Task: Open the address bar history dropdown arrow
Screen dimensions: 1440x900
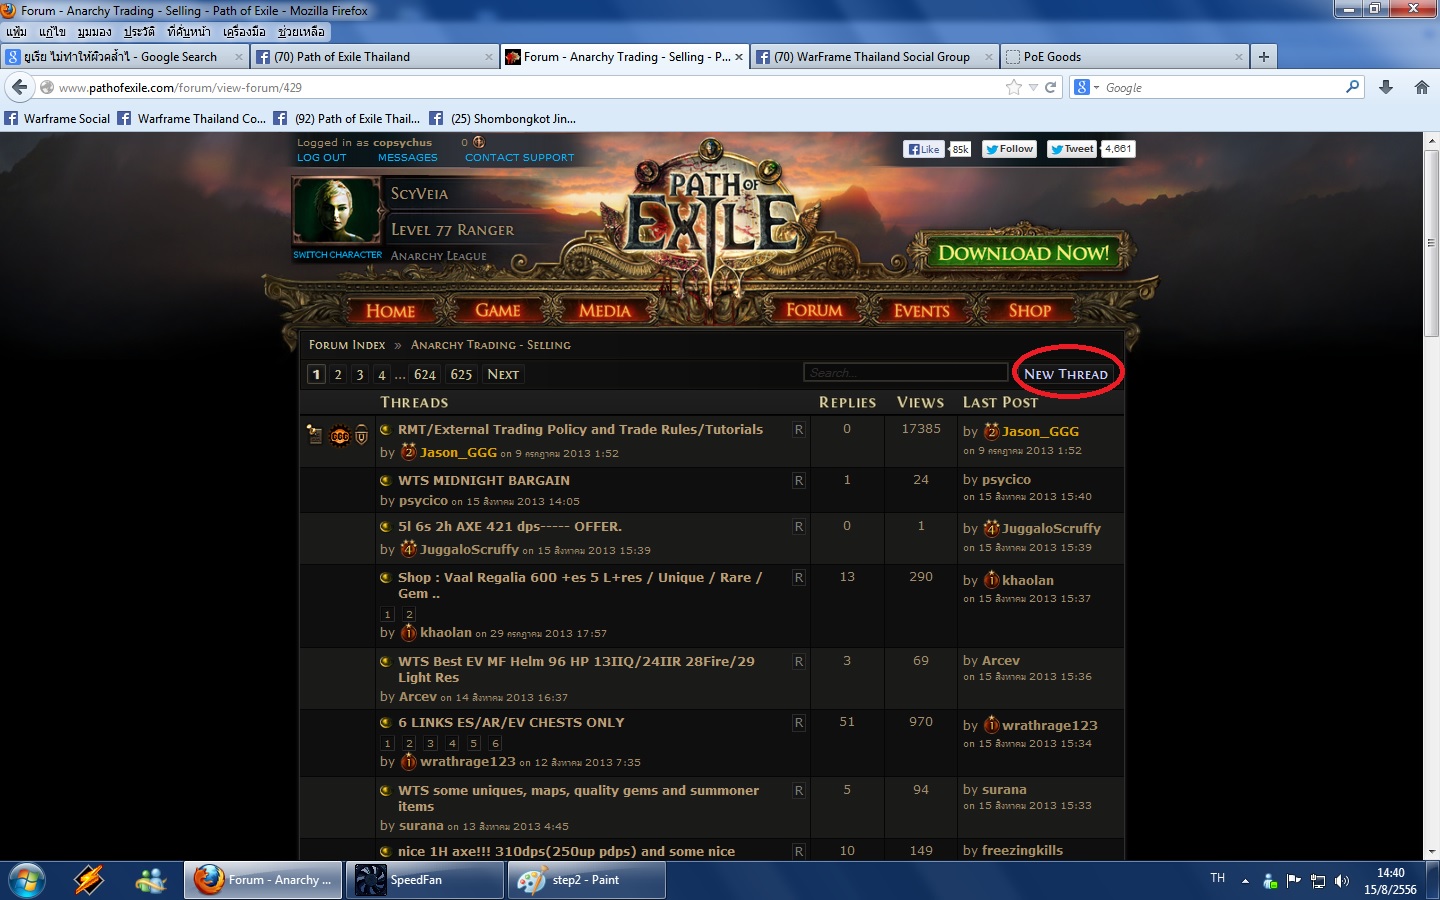Action: 1033,87
